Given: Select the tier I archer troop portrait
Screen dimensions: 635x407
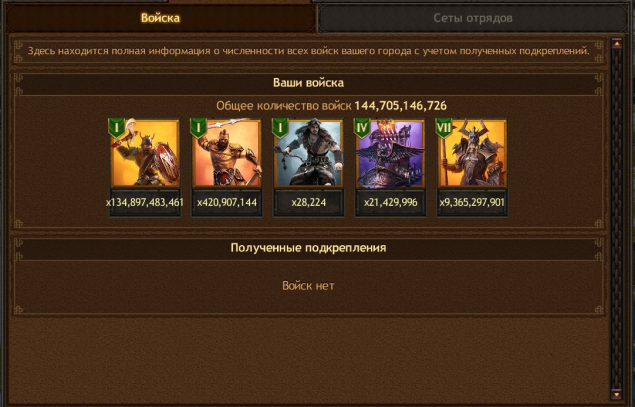Looking at the screenshot, I should click(309, 153).
